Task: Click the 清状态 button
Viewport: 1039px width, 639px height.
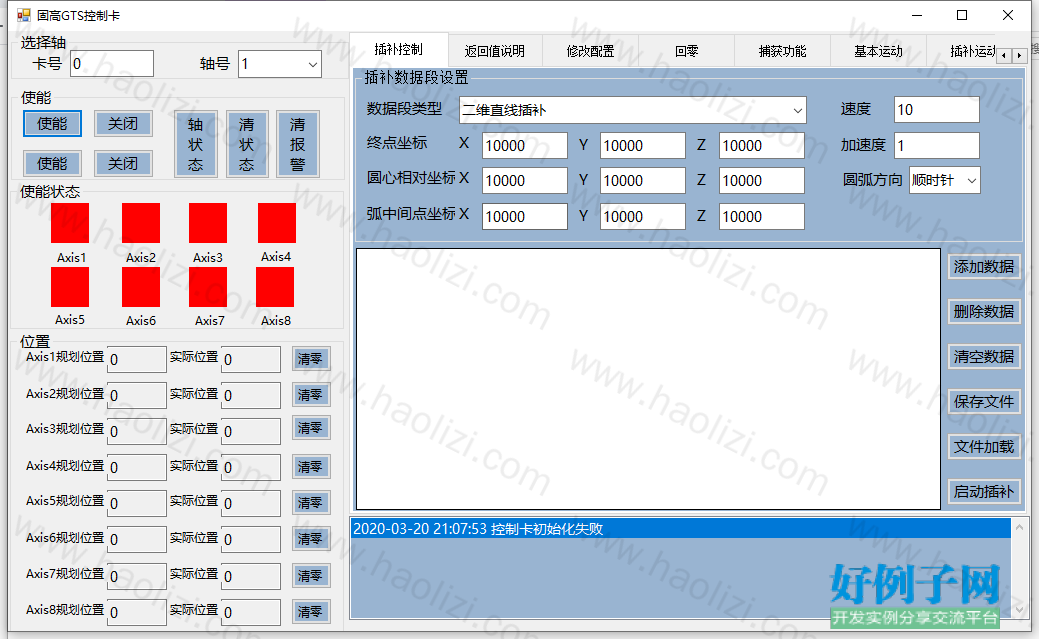Action: [246, 144]
